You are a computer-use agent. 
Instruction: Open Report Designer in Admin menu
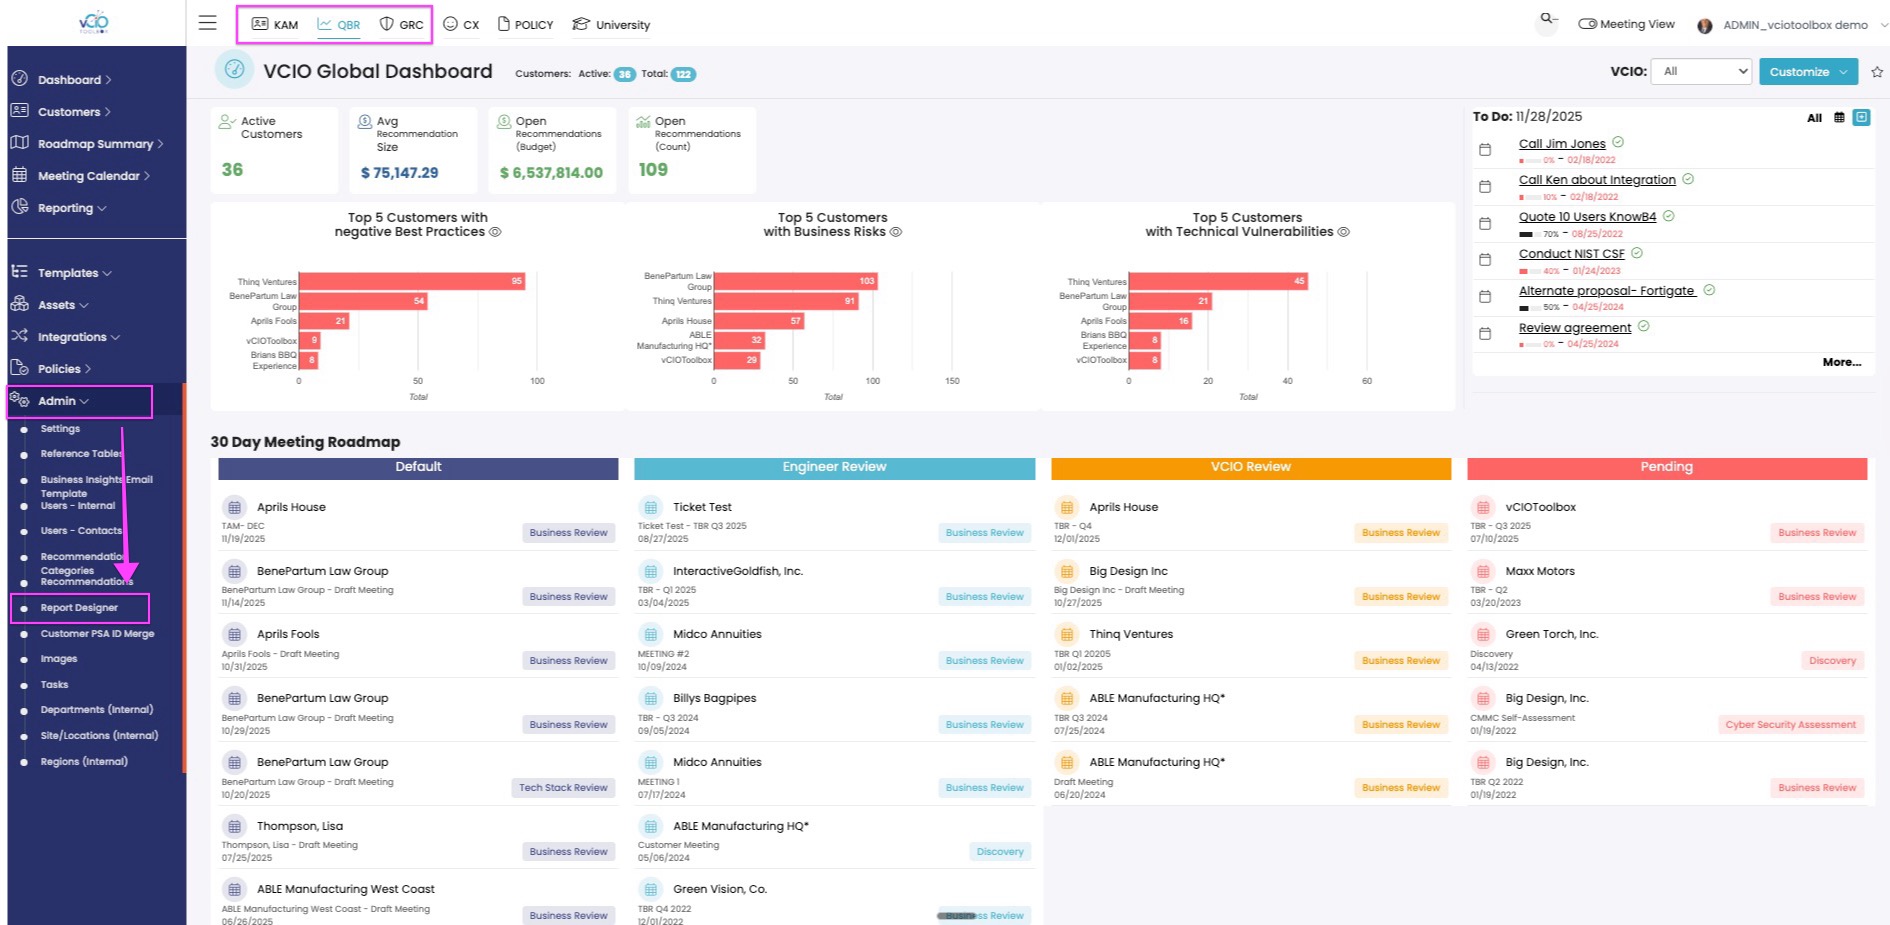(79, 608)
